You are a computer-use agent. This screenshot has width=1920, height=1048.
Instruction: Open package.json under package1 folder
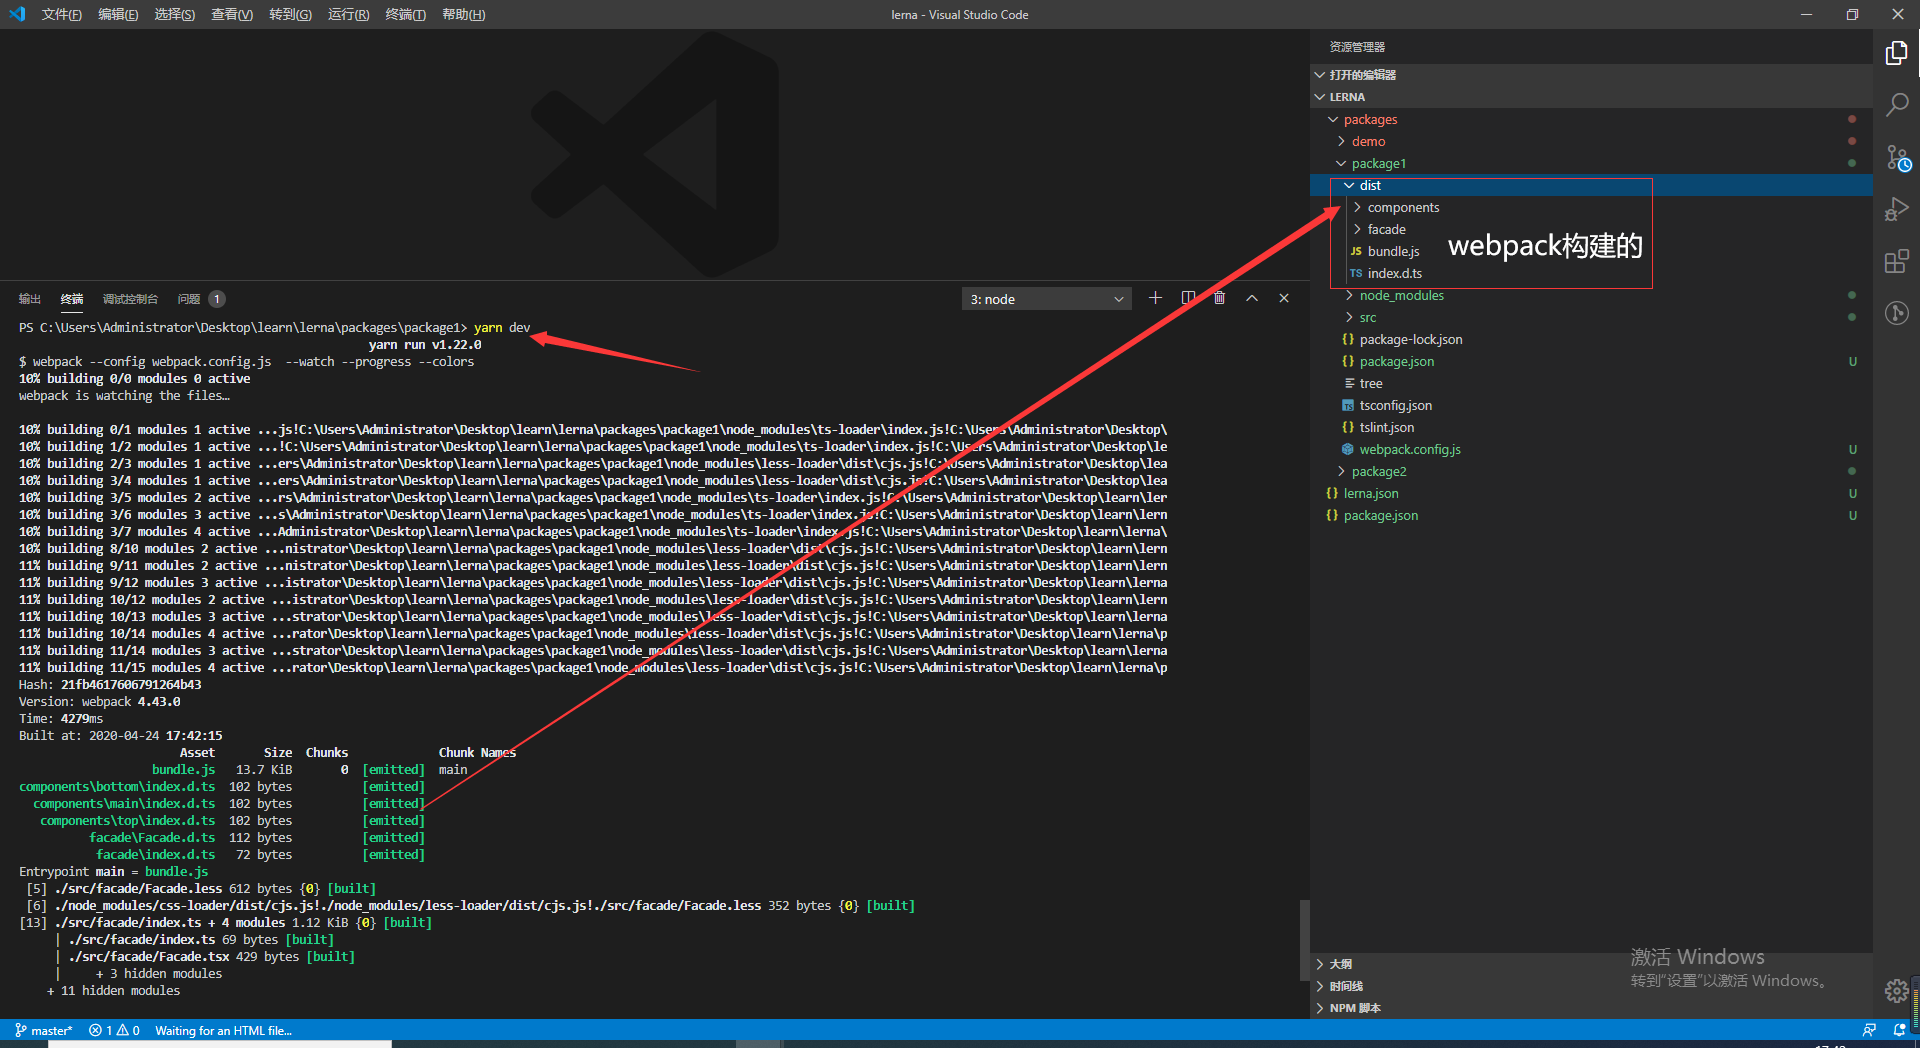pos(1396,361)
